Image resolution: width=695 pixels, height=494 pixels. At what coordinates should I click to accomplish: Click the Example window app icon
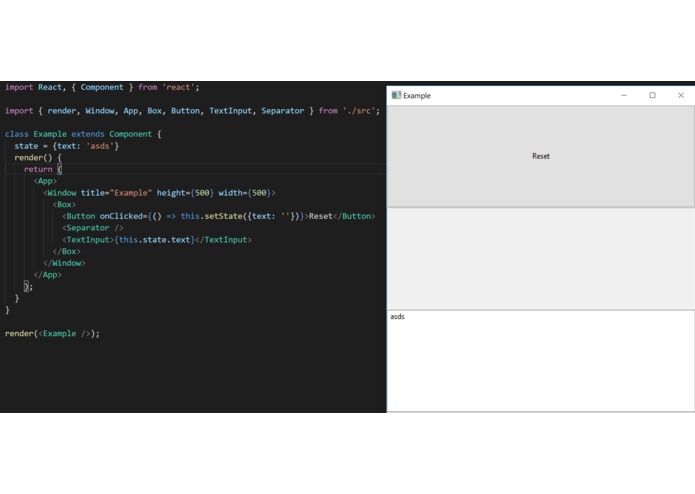pos(396,95)
